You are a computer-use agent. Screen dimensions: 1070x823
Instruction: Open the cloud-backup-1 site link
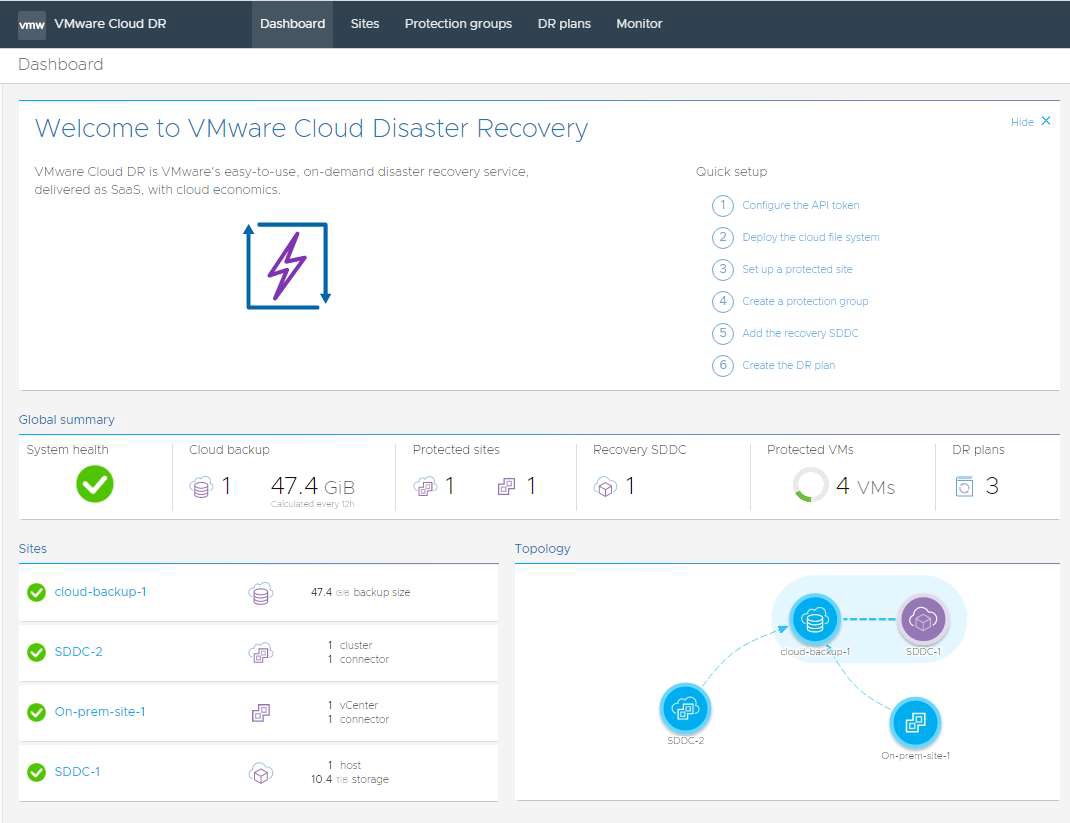pos(100,592)
